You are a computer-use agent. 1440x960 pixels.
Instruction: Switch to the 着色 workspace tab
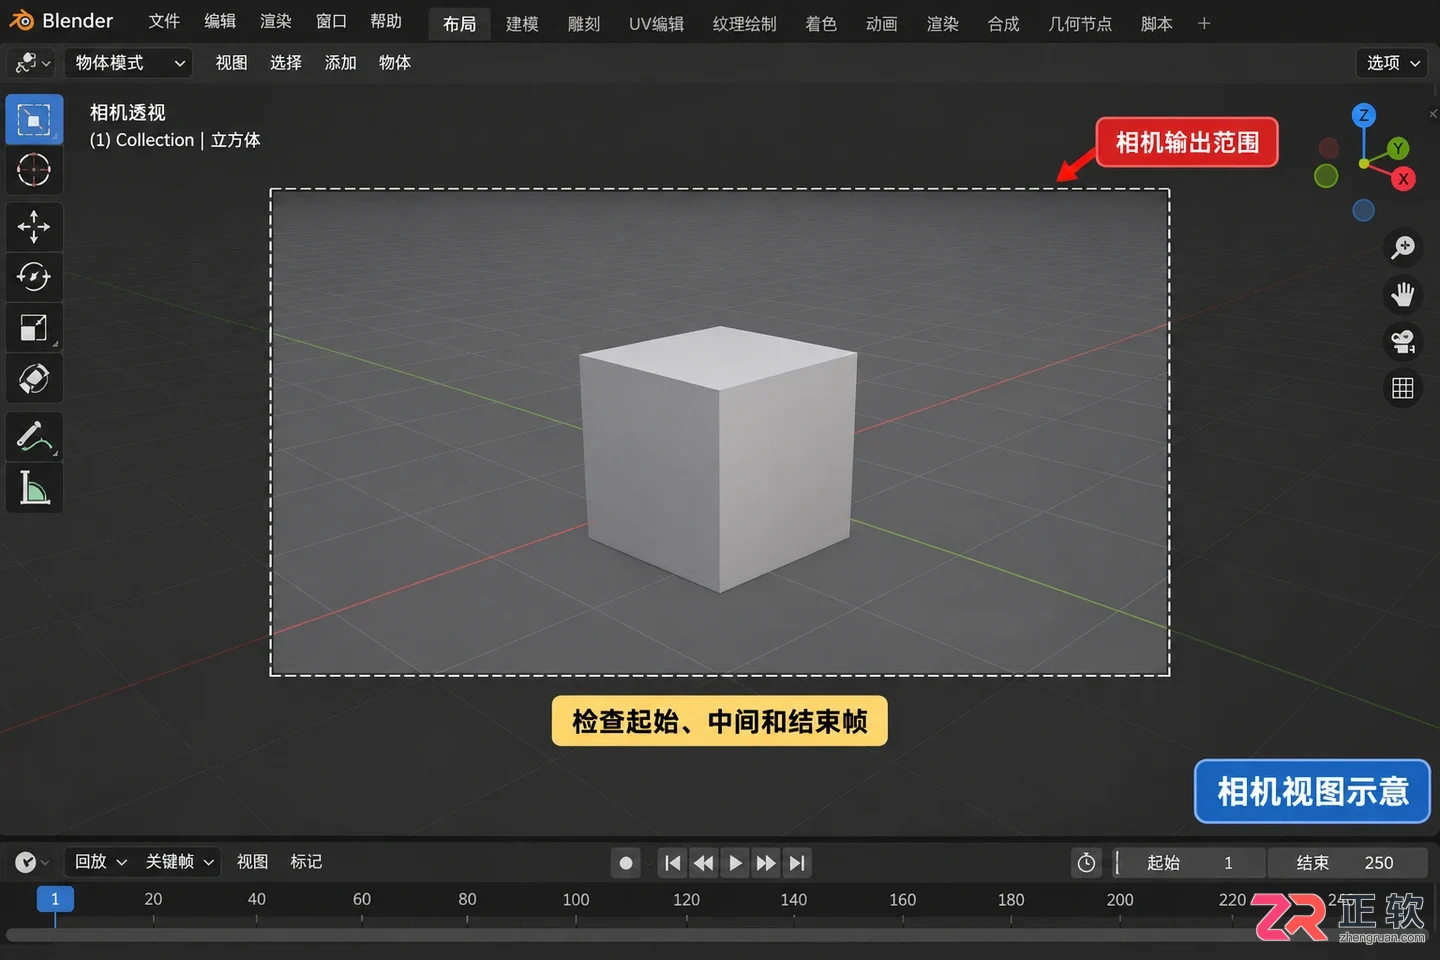(821, 23)
